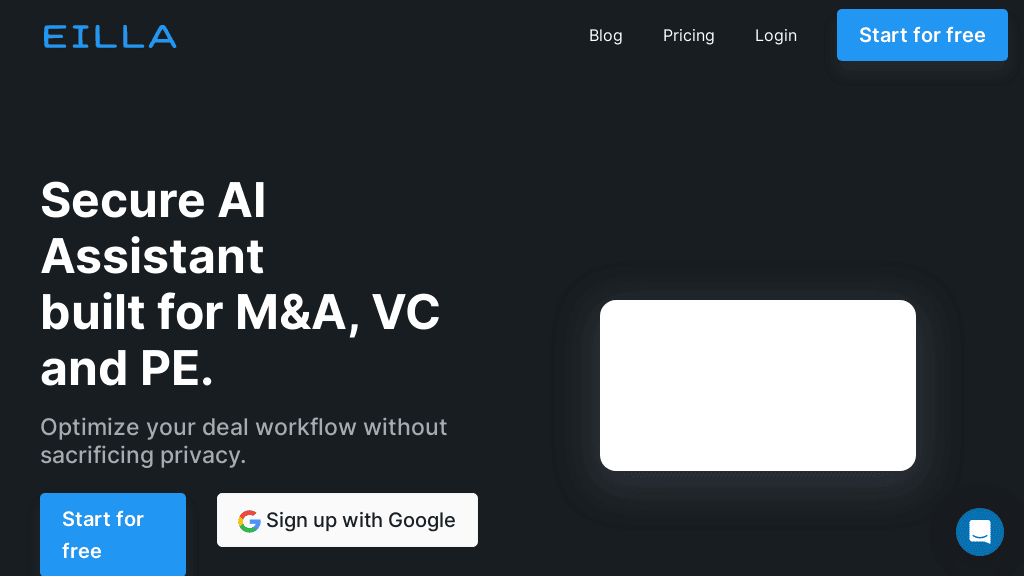
Task: Open the Pricing page
Action: [689, 36]
